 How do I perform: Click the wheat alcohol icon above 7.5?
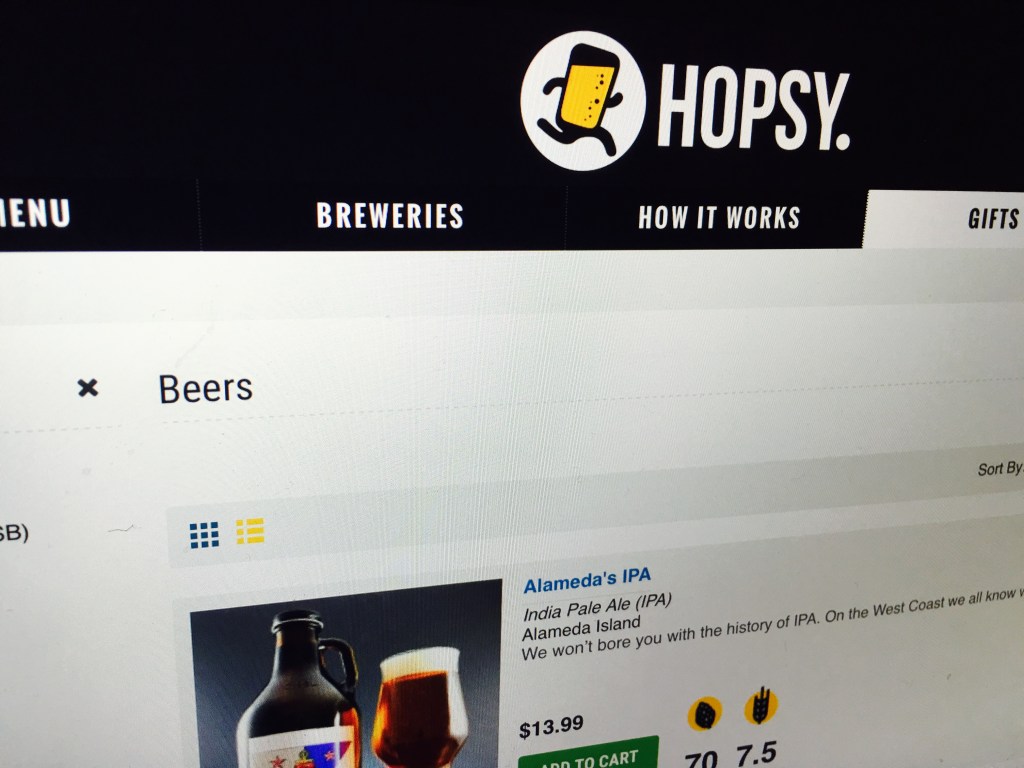(x=760, y=706)
